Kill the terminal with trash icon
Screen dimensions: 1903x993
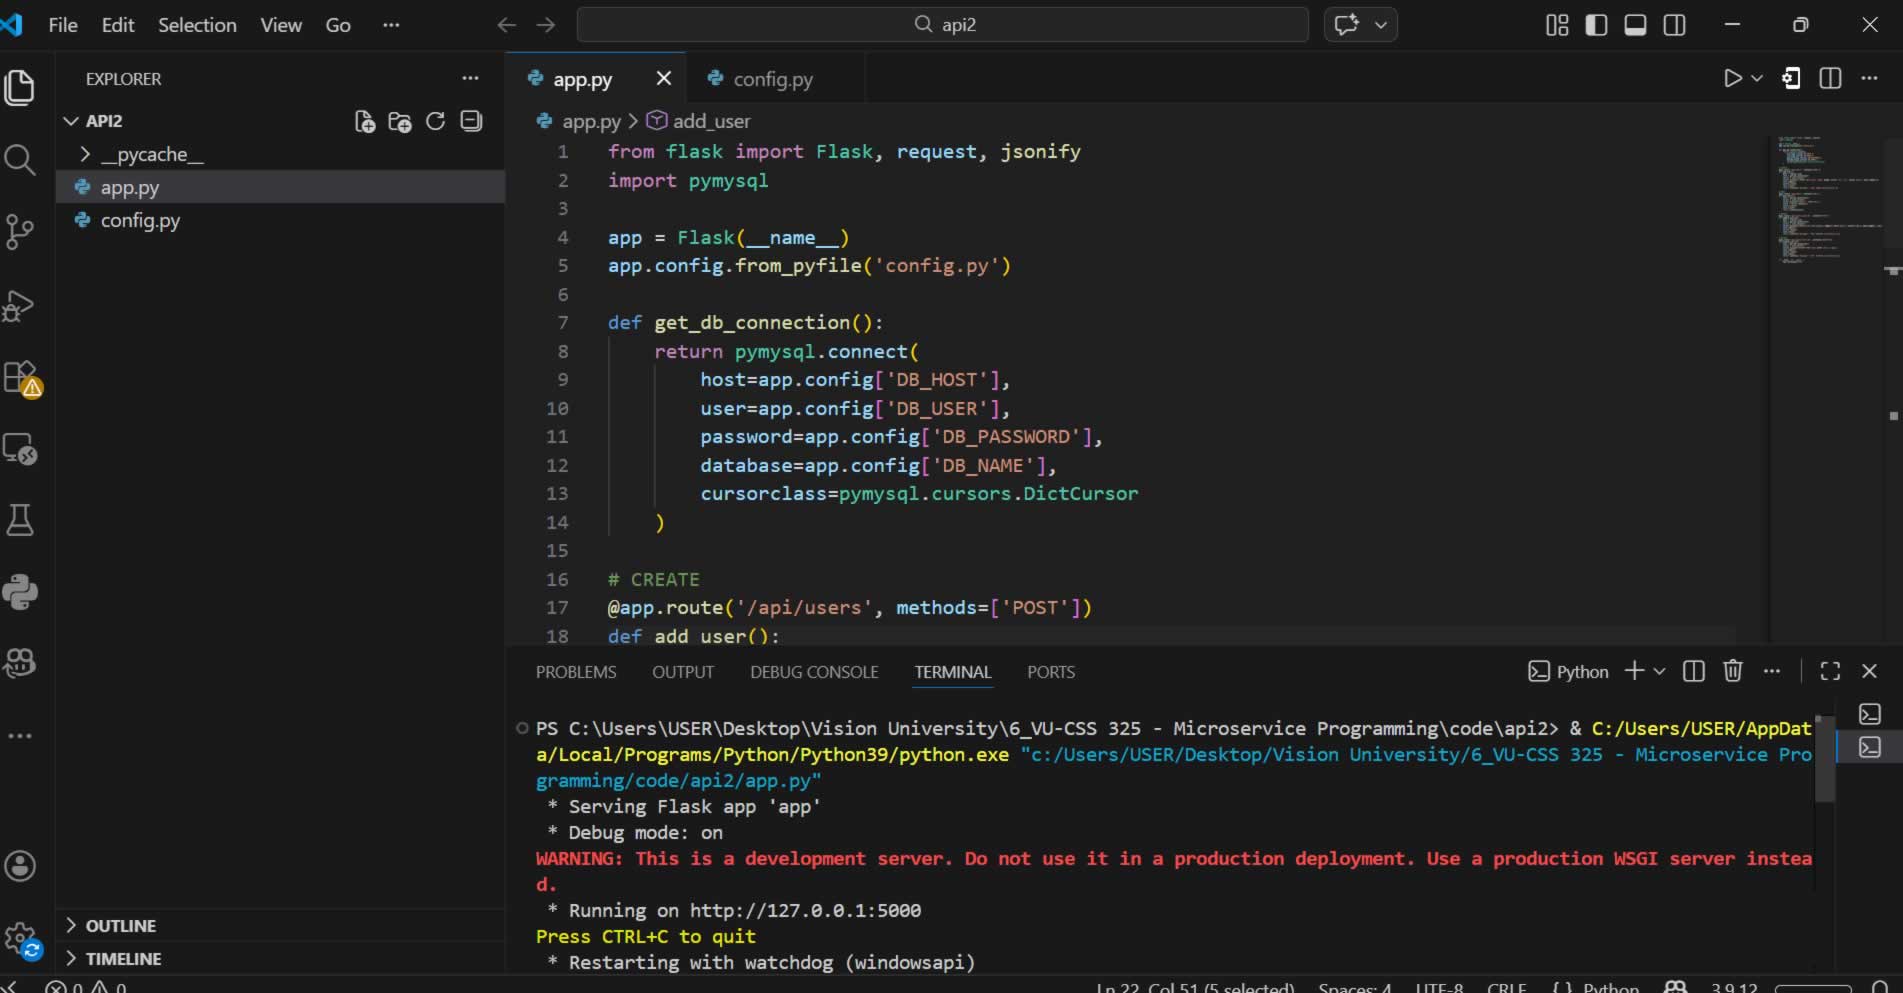click(1733, 671)
